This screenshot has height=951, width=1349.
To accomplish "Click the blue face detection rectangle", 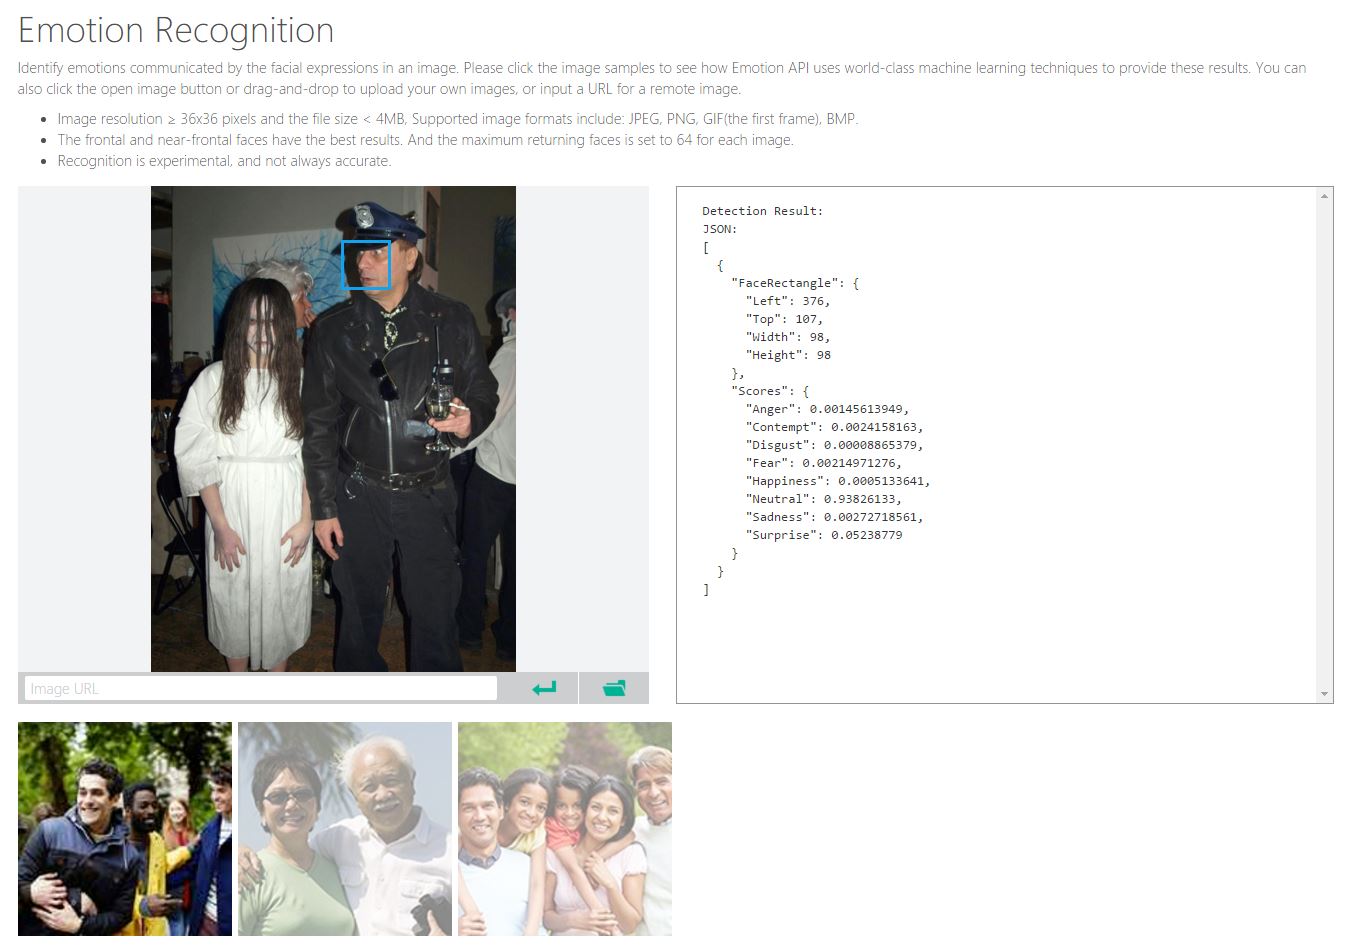I will click(x=366, y=265).
